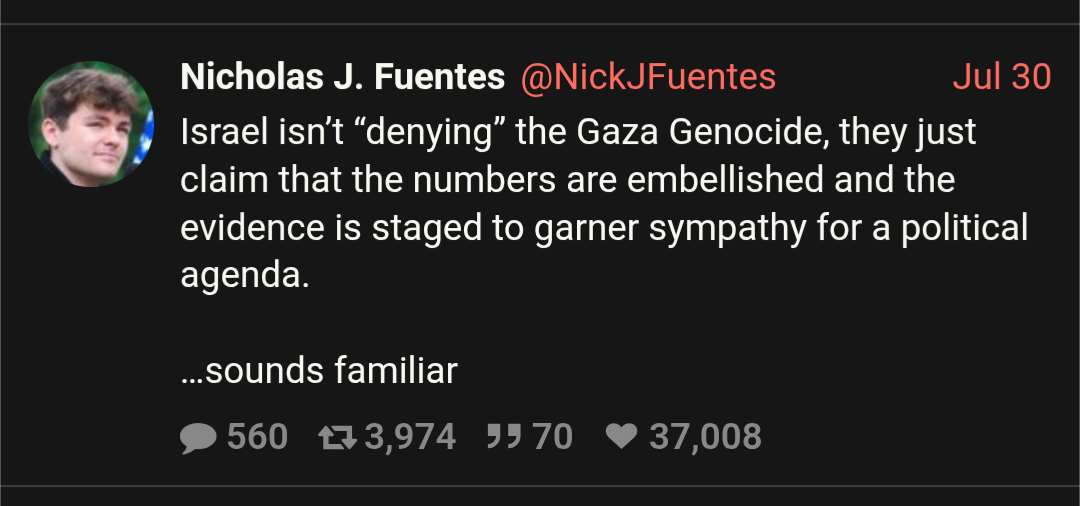Viewport: 1080px width, 506px height.
Task: Open the @NickJFuentes handle link
Action: pos(648,76)
